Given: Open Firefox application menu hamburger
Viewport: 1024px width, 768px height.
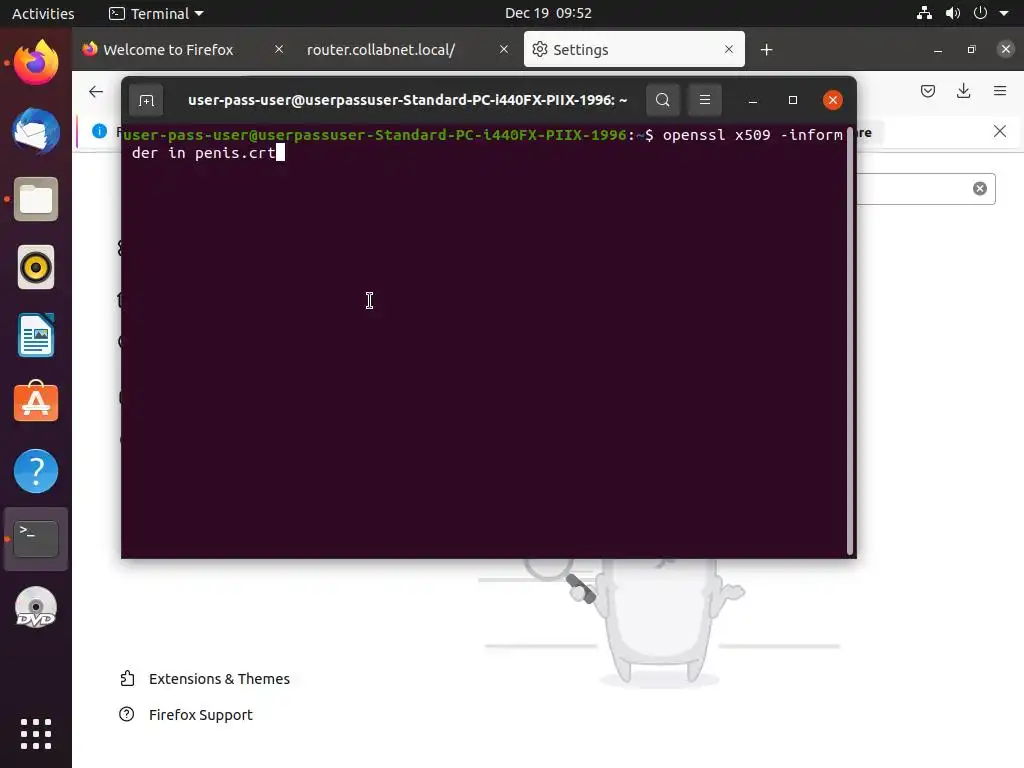Looking at the screenshot, I should click(x=1000, y=91).
